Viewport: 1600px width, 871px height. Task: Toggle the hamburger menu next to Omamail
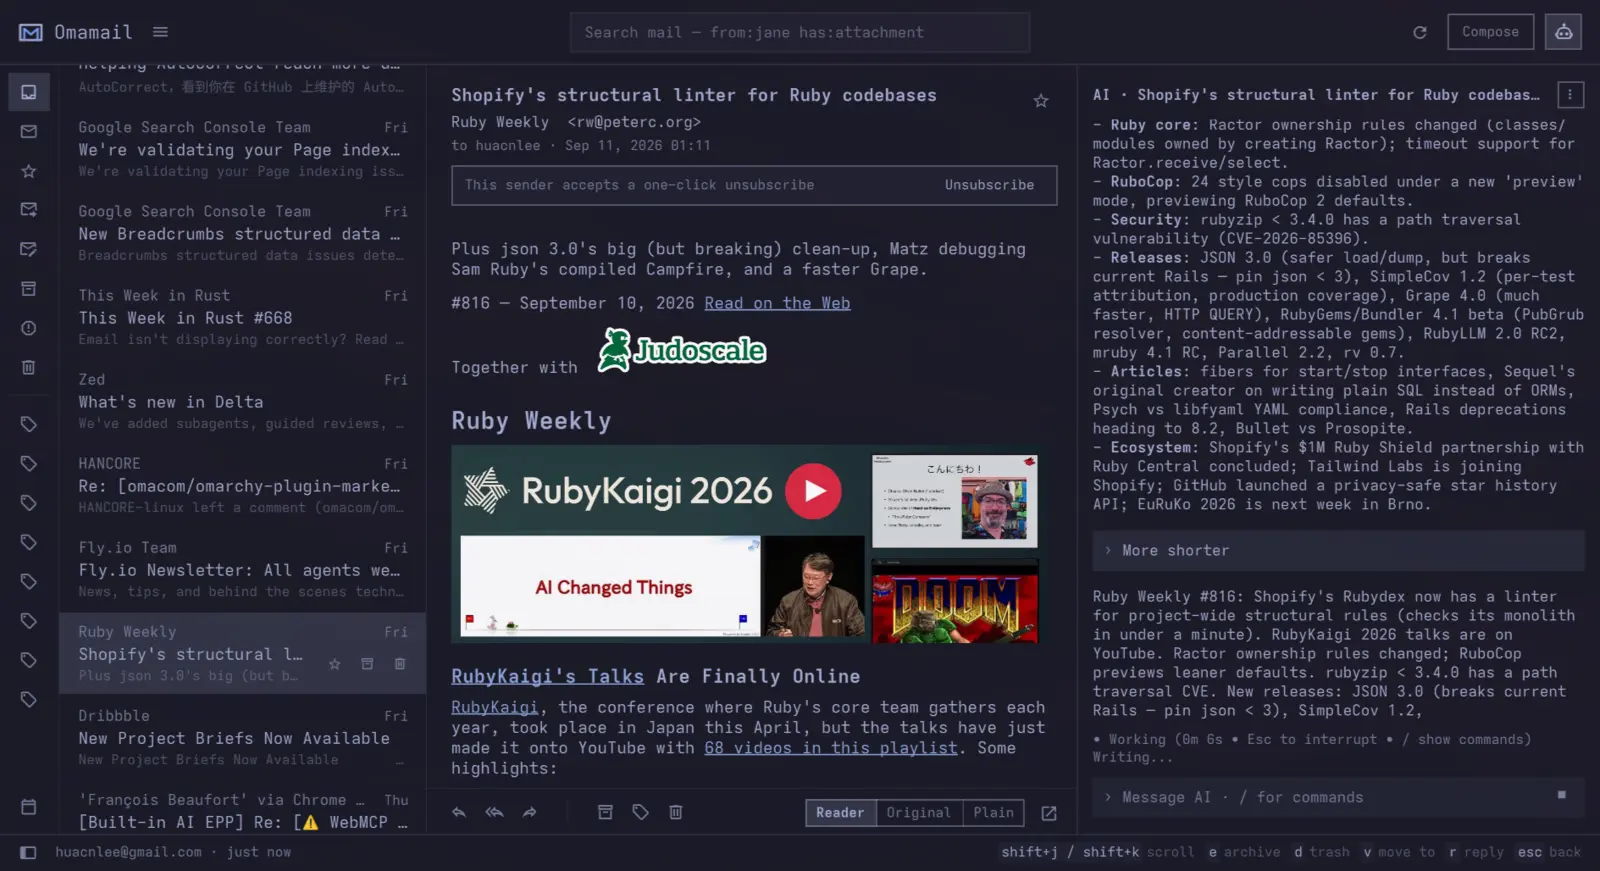click(160, 32)
